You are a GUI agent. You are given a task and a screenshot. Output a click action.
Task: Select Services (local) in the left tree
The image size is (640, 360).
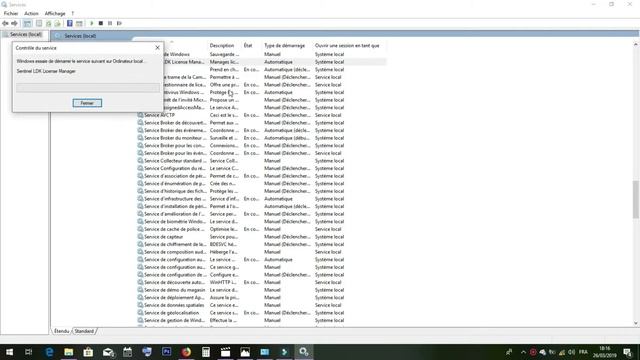(26, 34)
